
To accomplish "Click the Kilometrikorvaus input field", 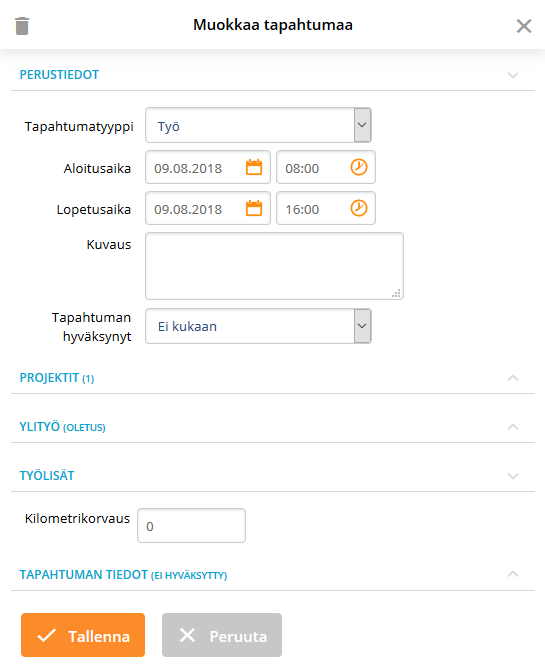I will point(191,526).
